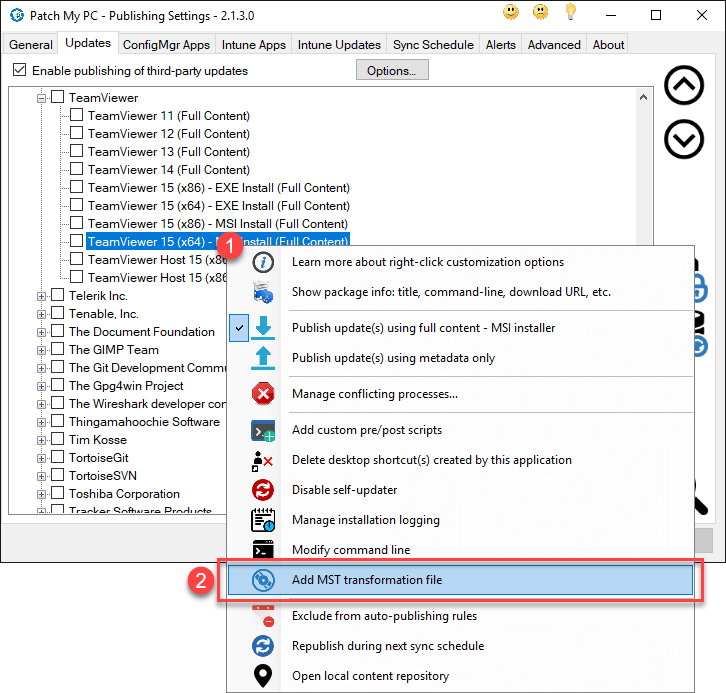The image size is (726, 693).
Task: Click the Options... button
Action: [392, 70]
